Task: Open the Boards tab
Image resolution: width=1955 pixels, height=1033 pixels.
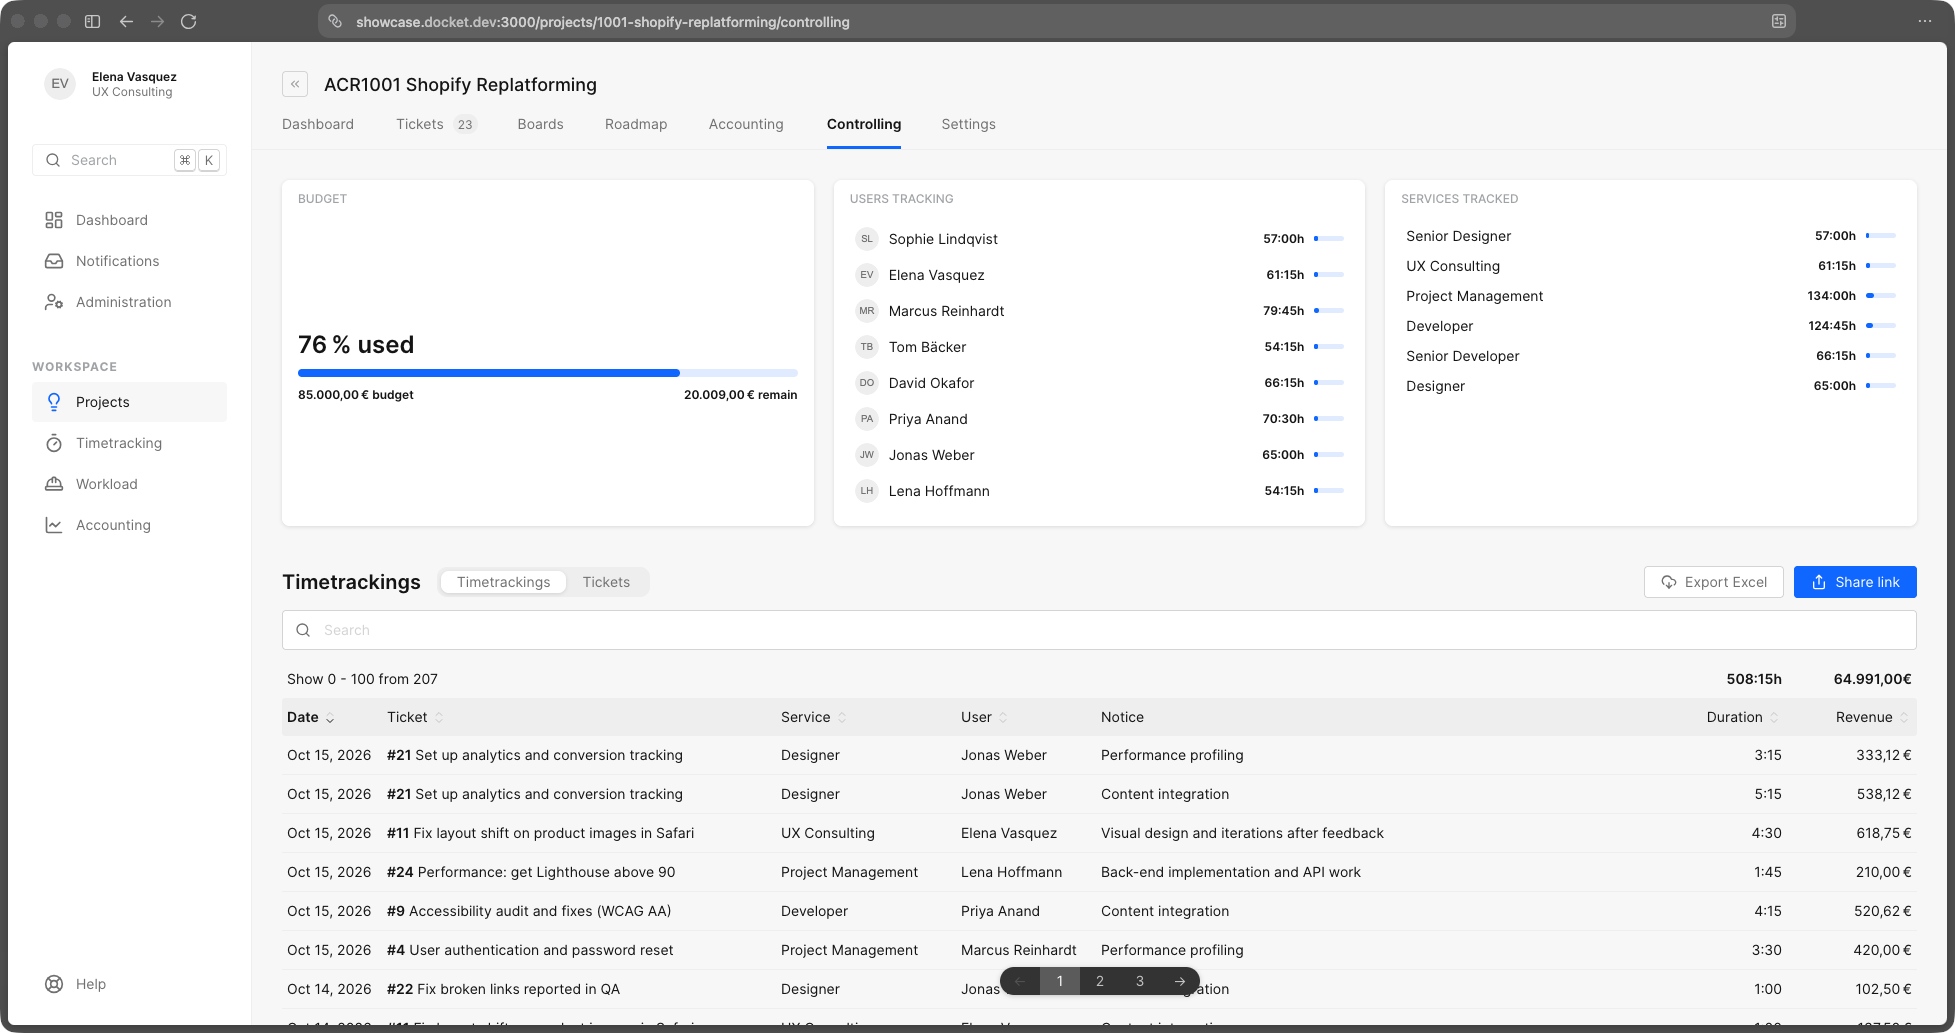Action: pyautogui.click(x=540, y=124)
